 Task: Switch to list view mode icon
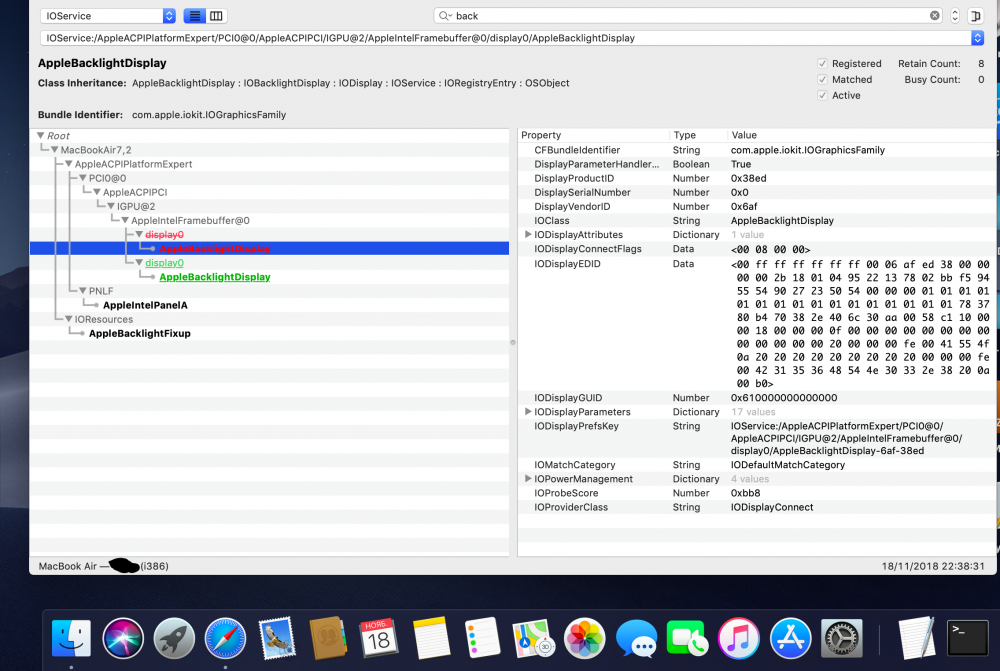[195, 16]
